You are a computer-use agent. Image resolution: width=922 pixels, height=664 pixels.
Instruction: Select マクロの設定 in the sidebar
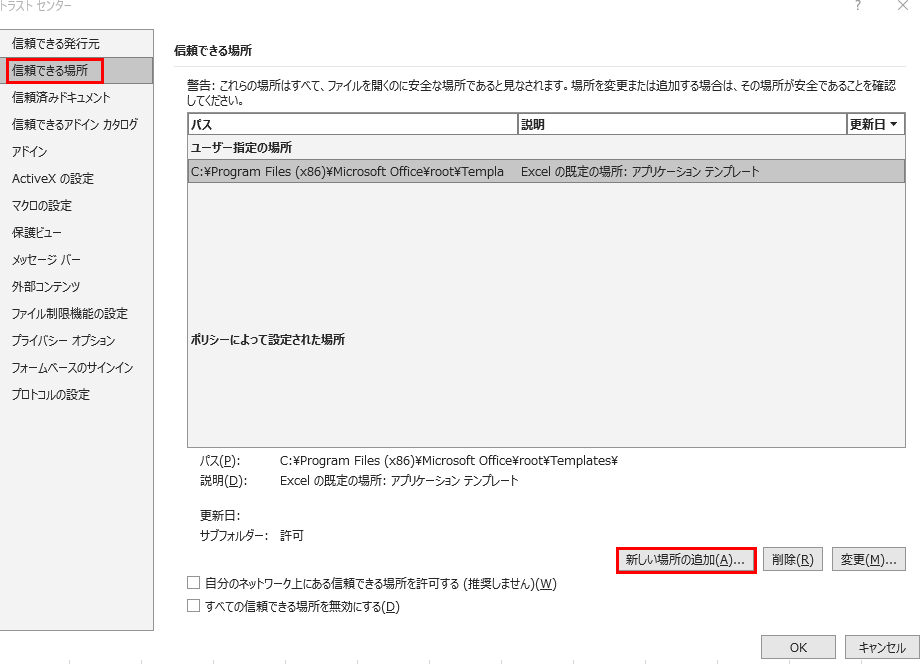click(42, 206)
